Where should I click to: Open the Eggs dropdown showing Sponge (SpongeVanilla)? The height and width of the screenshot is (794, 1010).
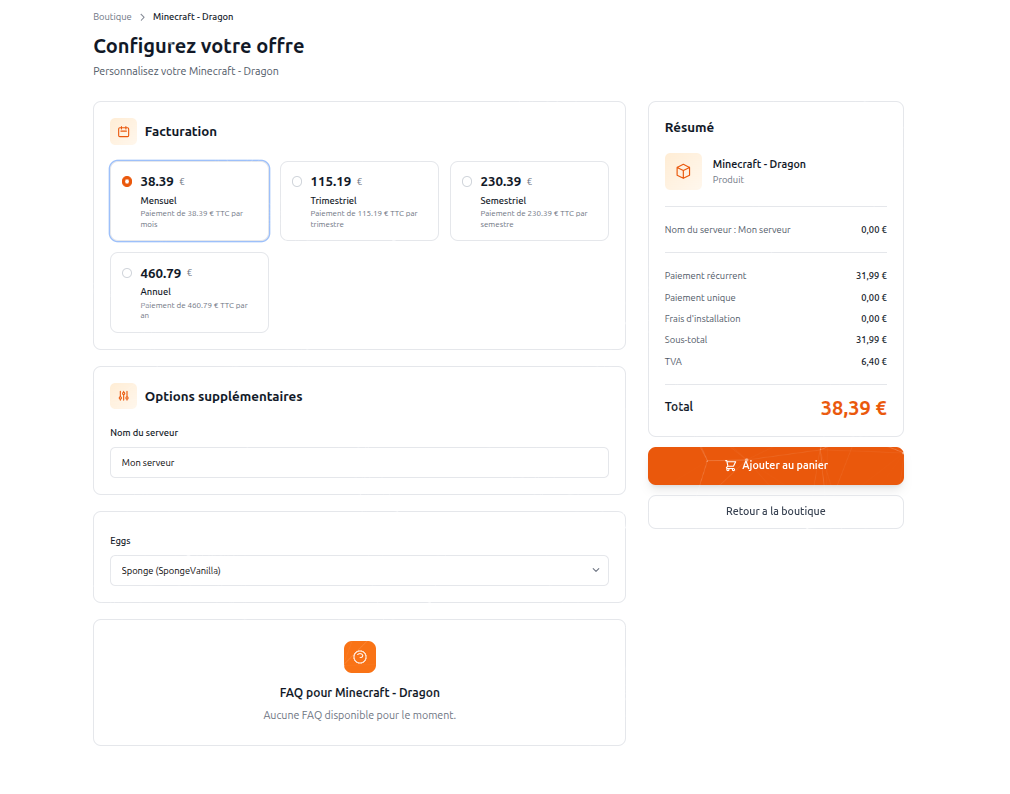click(359, 570)
